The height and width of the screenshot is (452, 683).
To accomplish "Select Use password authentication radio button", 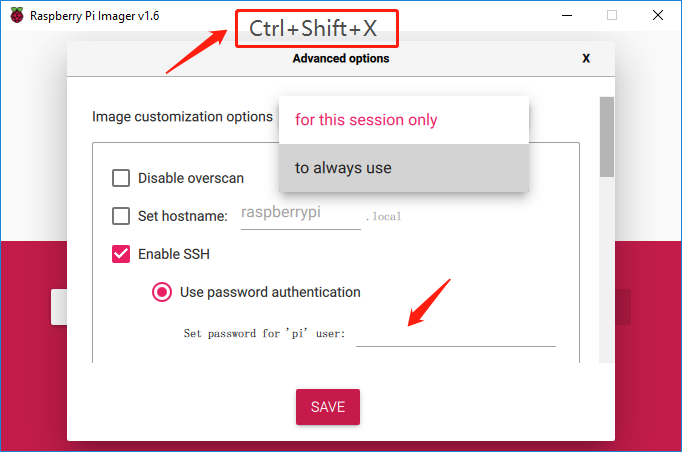I will pyautogui.click(x=161, y=292).
